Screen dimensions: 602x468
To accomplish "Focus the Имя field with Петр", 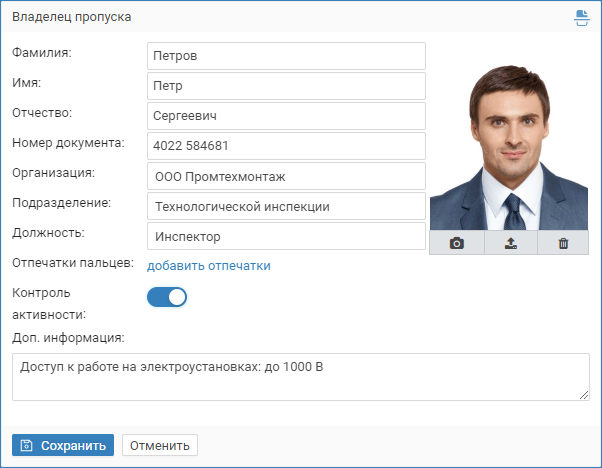I will point(285,86).
